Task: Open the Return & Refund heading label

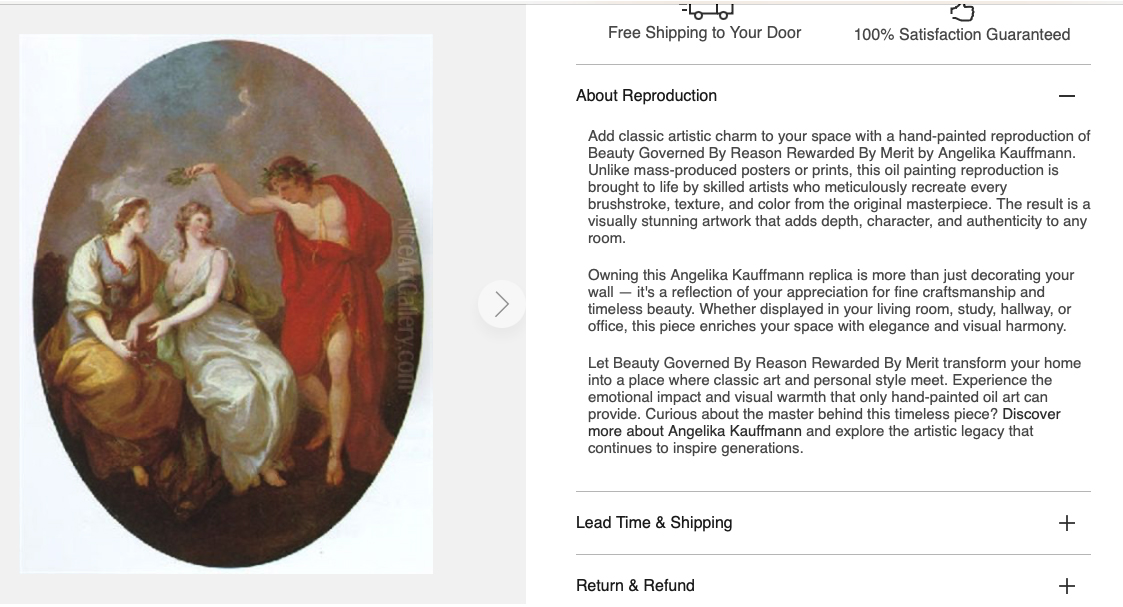Action: (635, 586)
